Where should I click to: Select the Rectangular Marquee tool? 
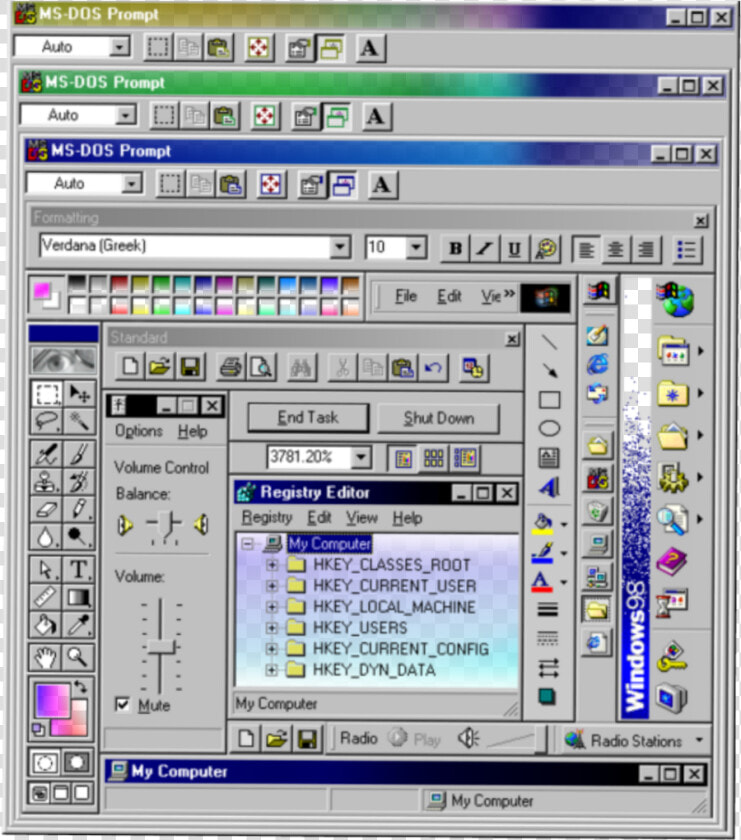coord(47,394)
